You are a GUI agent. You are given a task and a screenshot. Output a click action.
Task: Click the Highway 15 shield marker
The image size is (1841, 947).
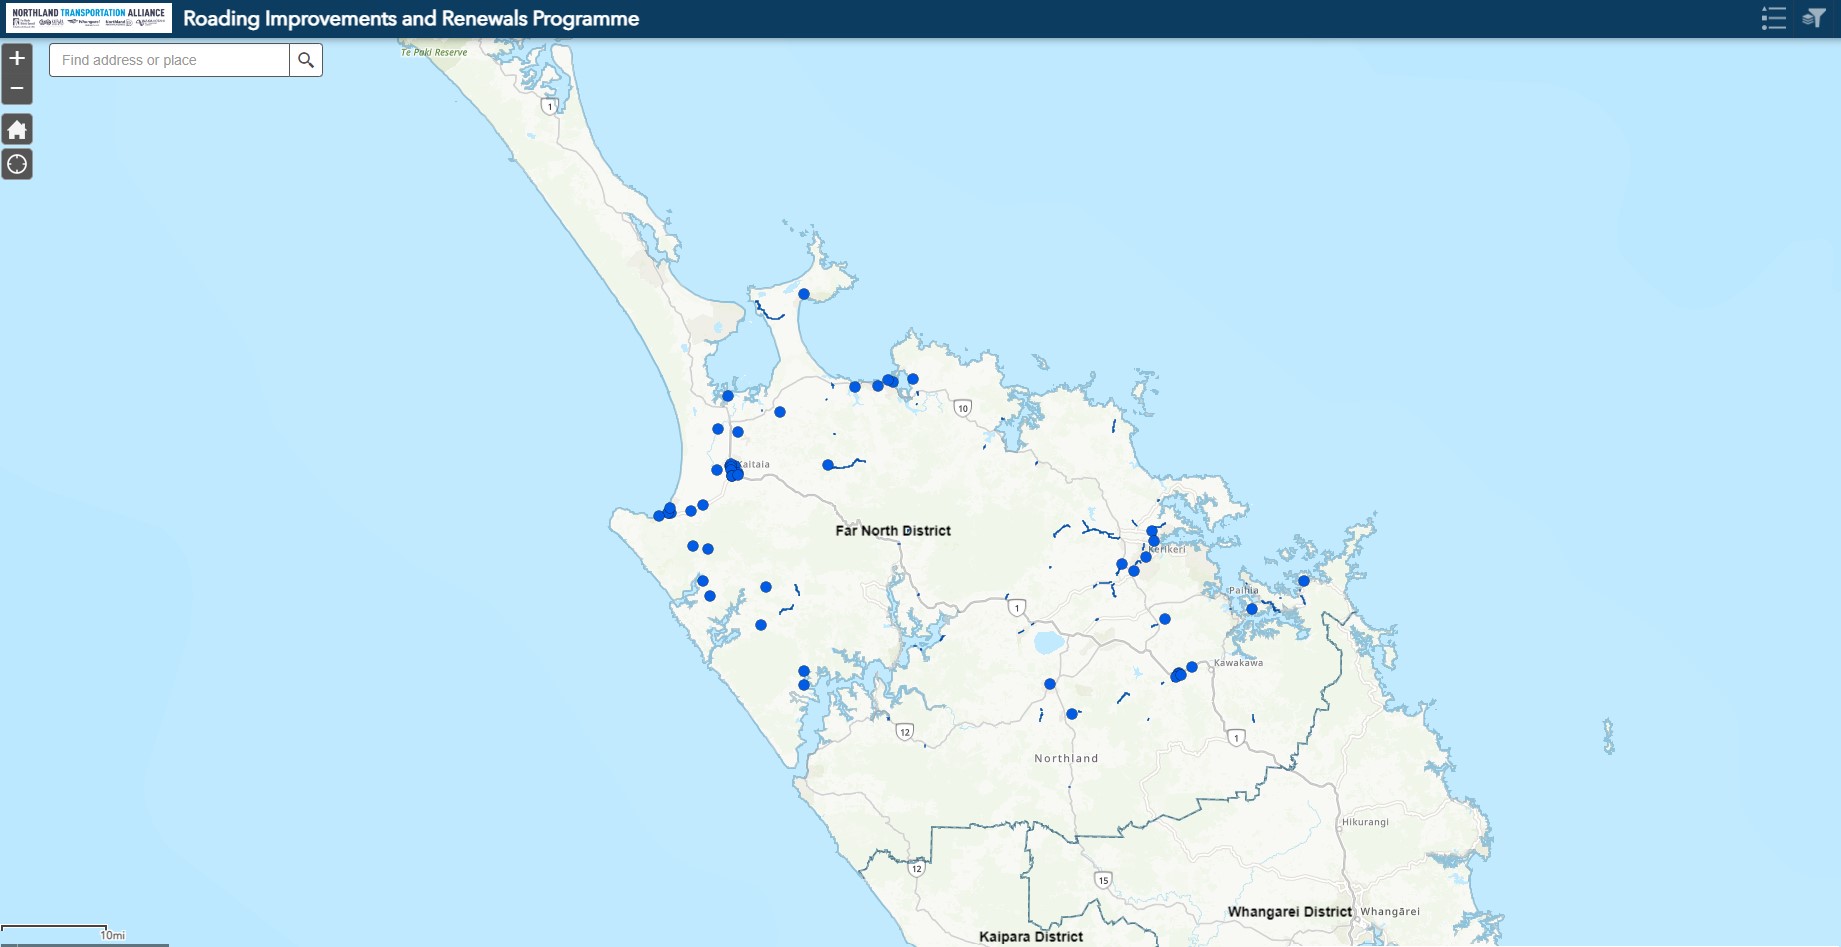point(1103,880)
